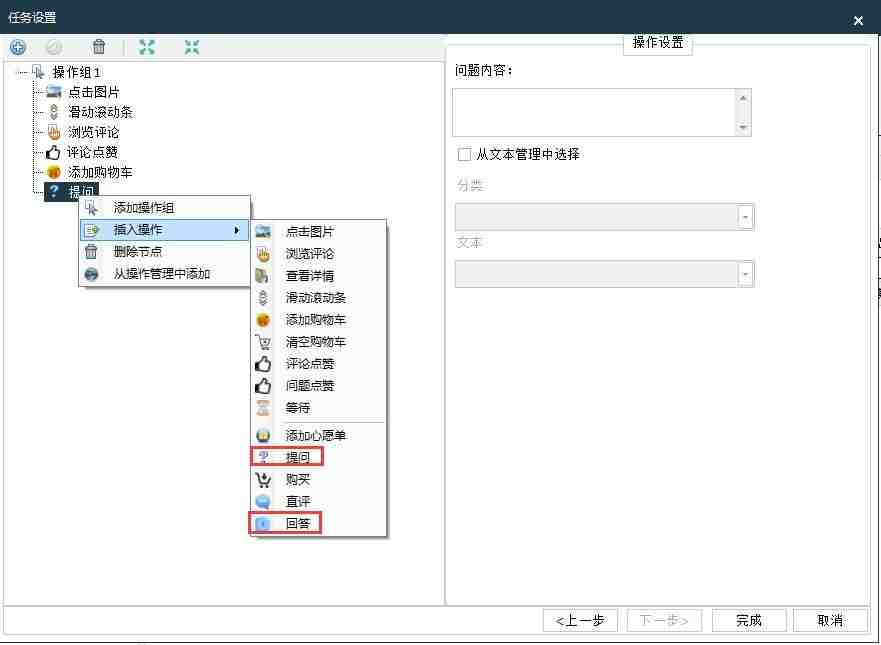Insert 滑动滚动条 operation from submenu
The height and width of the screenshot is (645, 881).
tap(319, 298)
